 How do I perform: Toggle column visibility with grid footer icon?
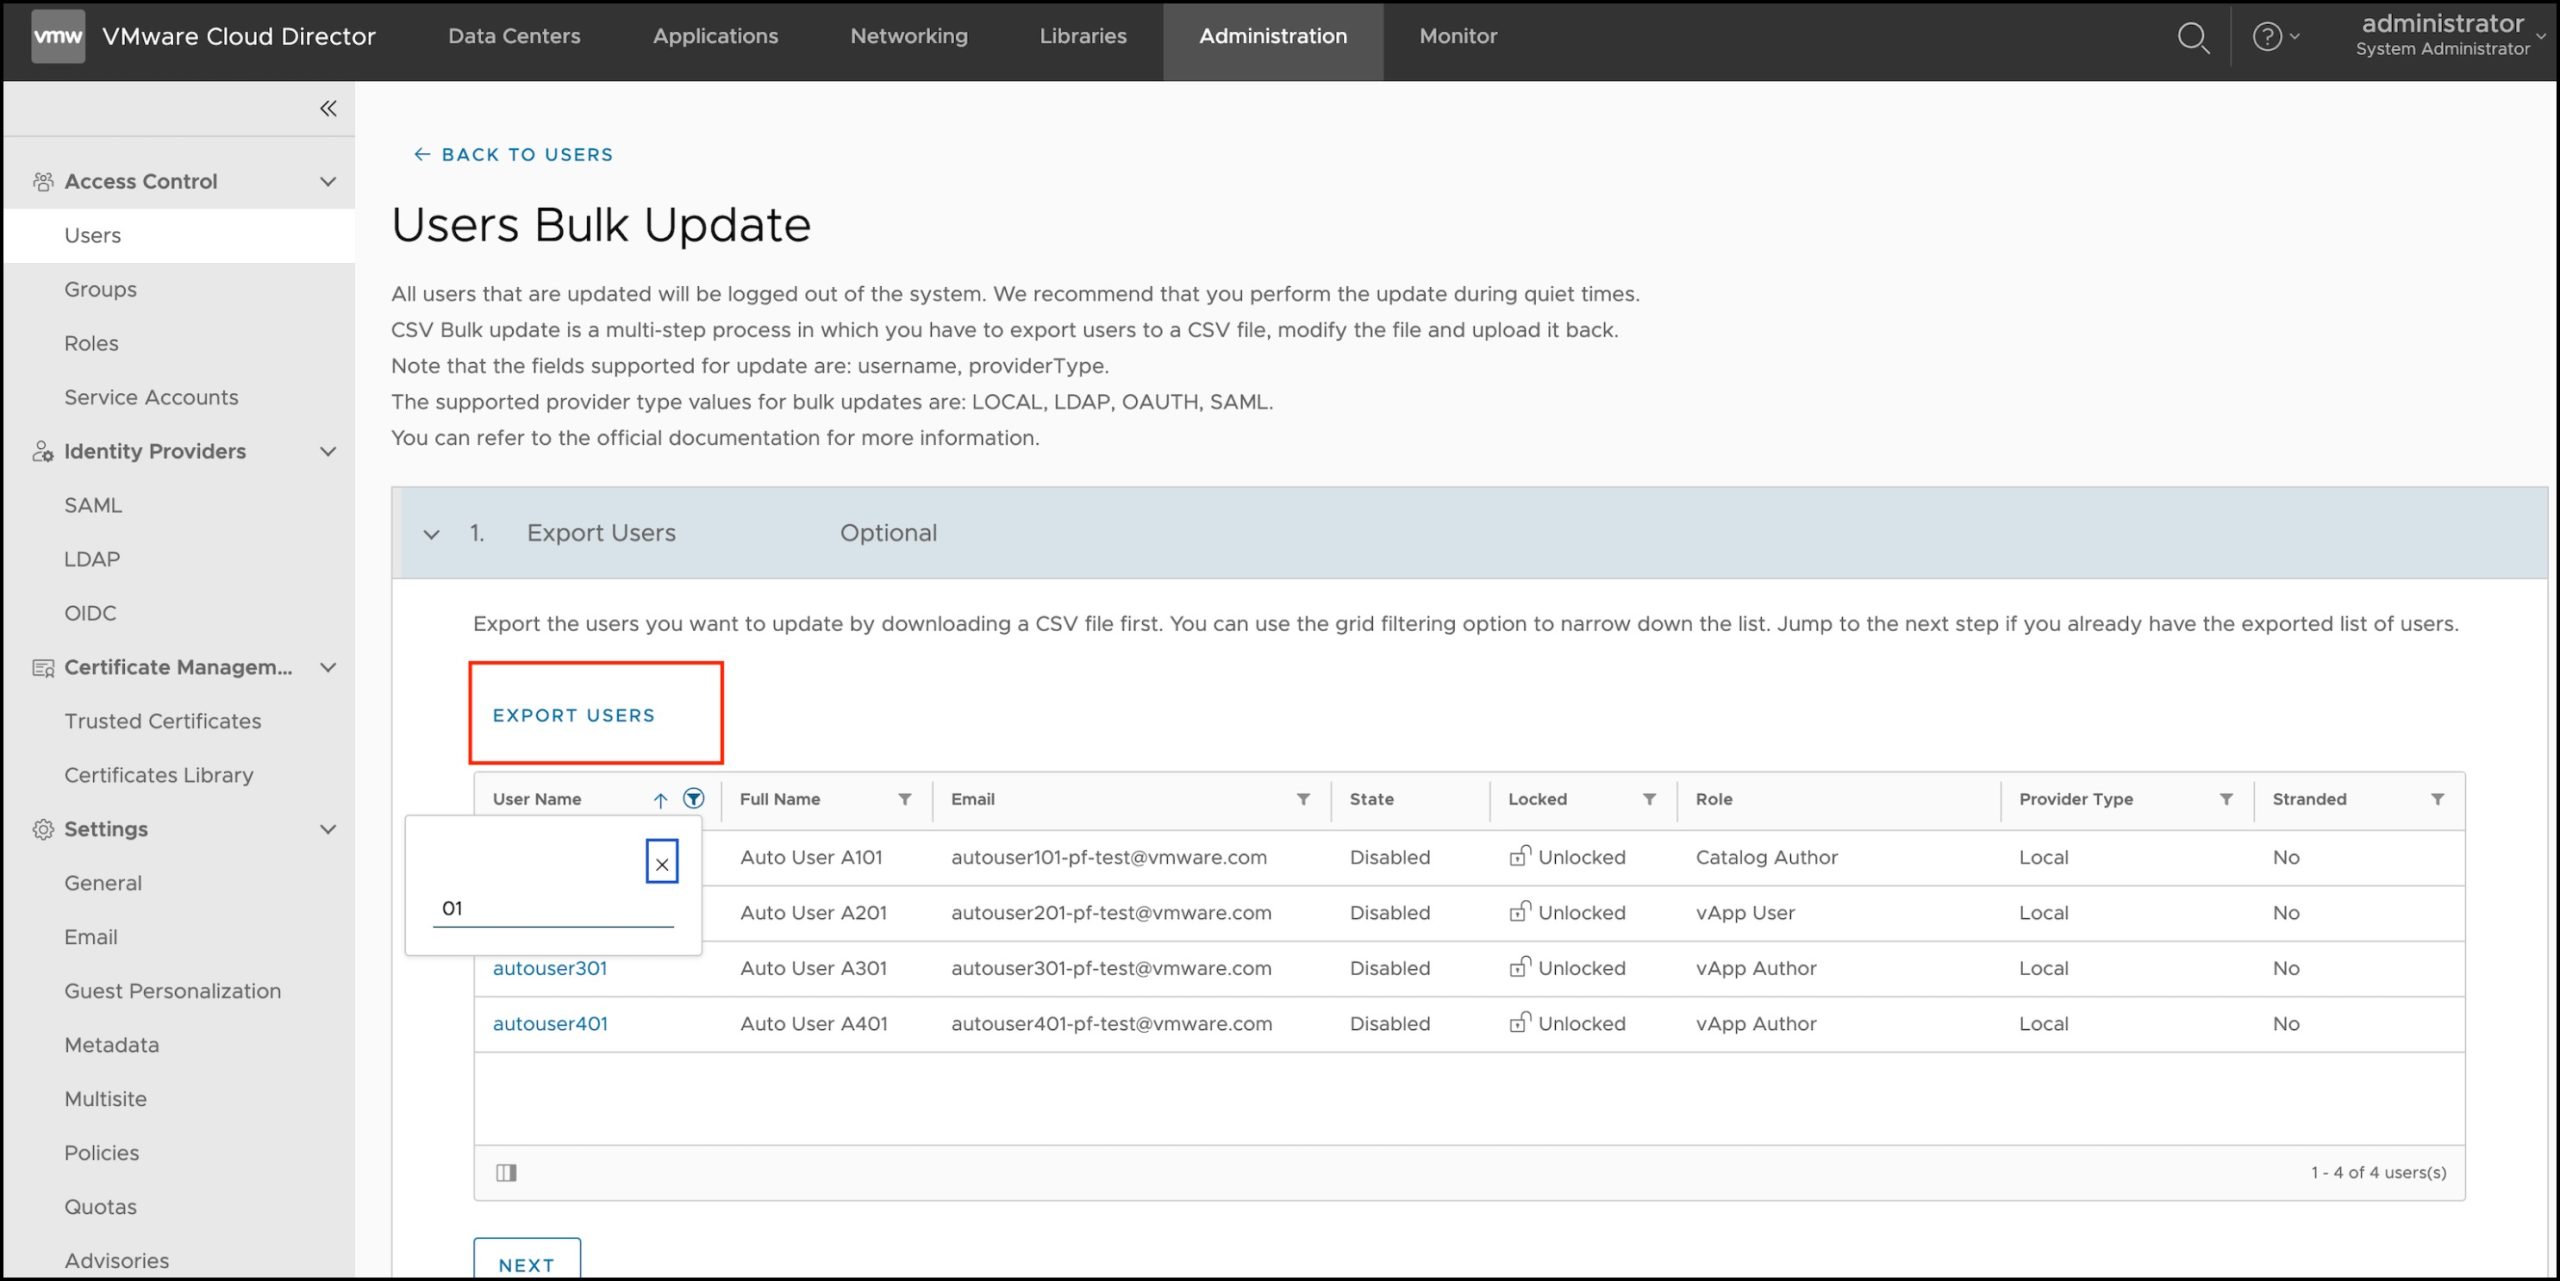506,1172
